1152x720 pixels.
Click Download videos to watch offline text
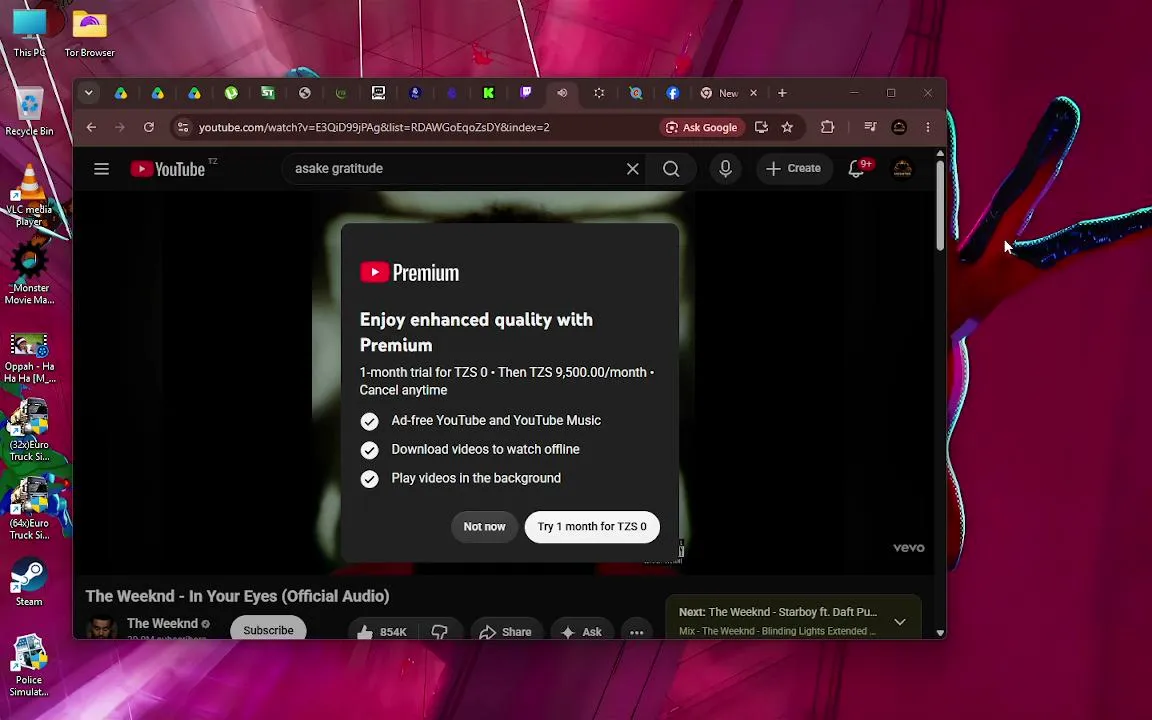point(485,449)
